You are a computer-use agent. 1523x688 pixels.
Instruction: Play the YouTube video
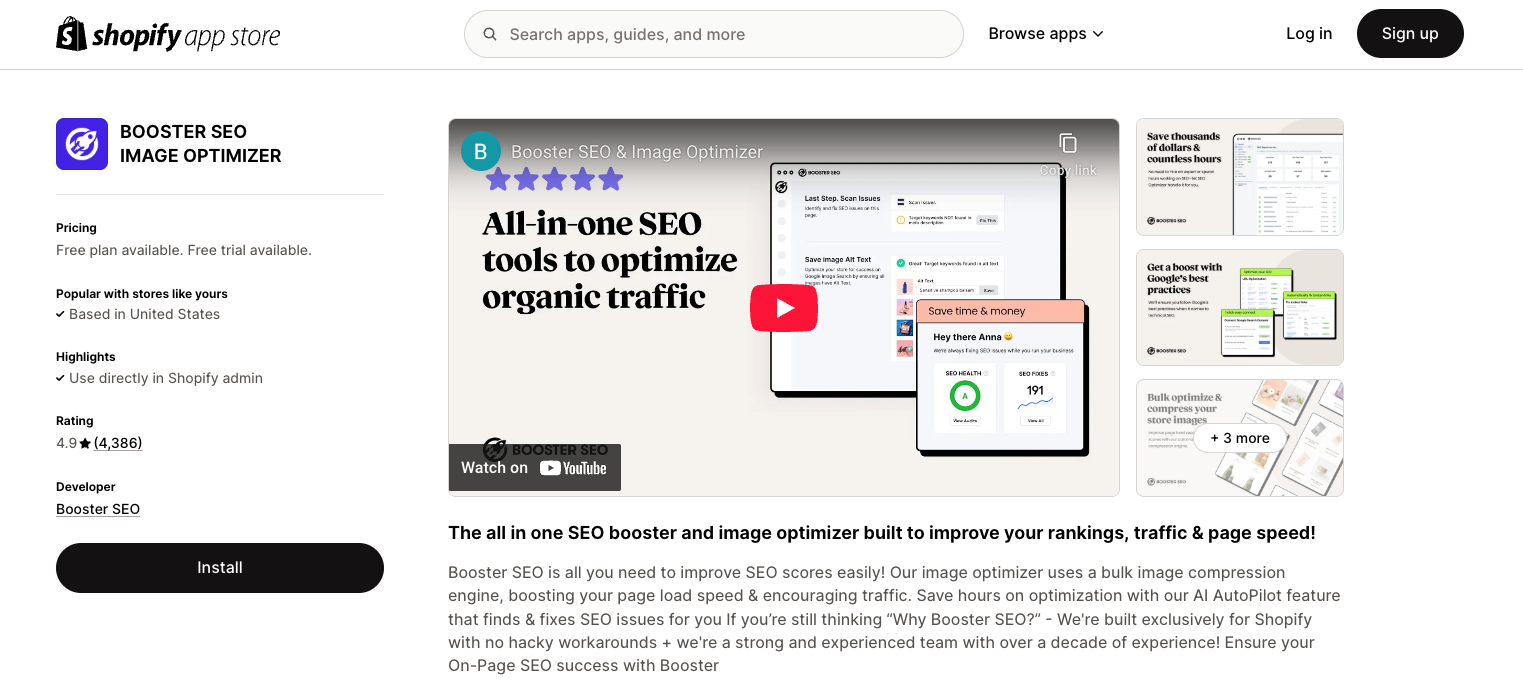point(784,308)
